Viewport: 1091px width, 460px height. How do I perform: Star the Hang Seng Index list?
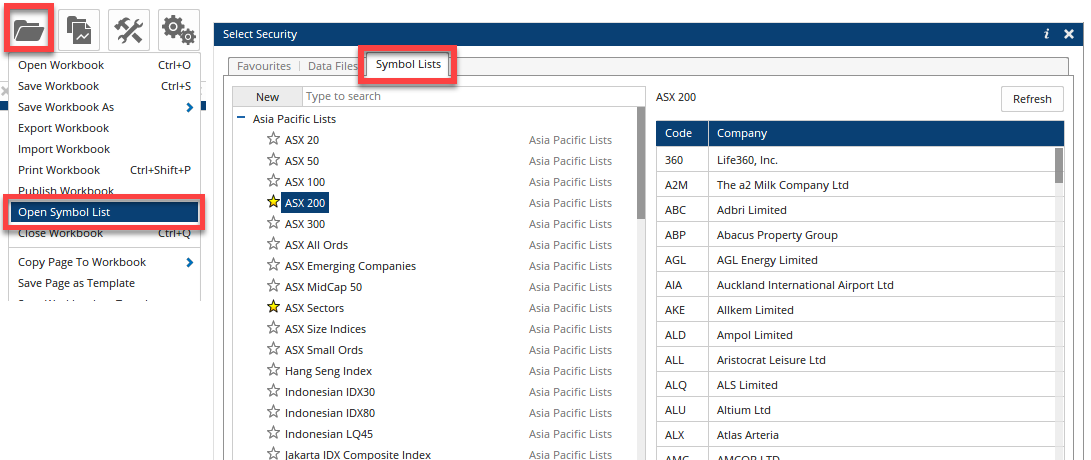(x=273, y=370)
